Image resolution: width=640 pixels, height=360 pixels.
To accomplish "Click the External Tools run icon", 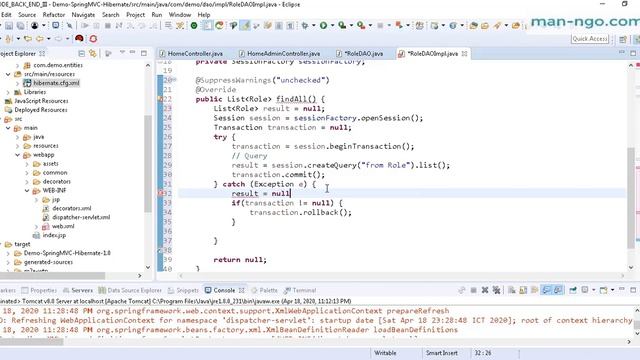I will pos(361,26).
